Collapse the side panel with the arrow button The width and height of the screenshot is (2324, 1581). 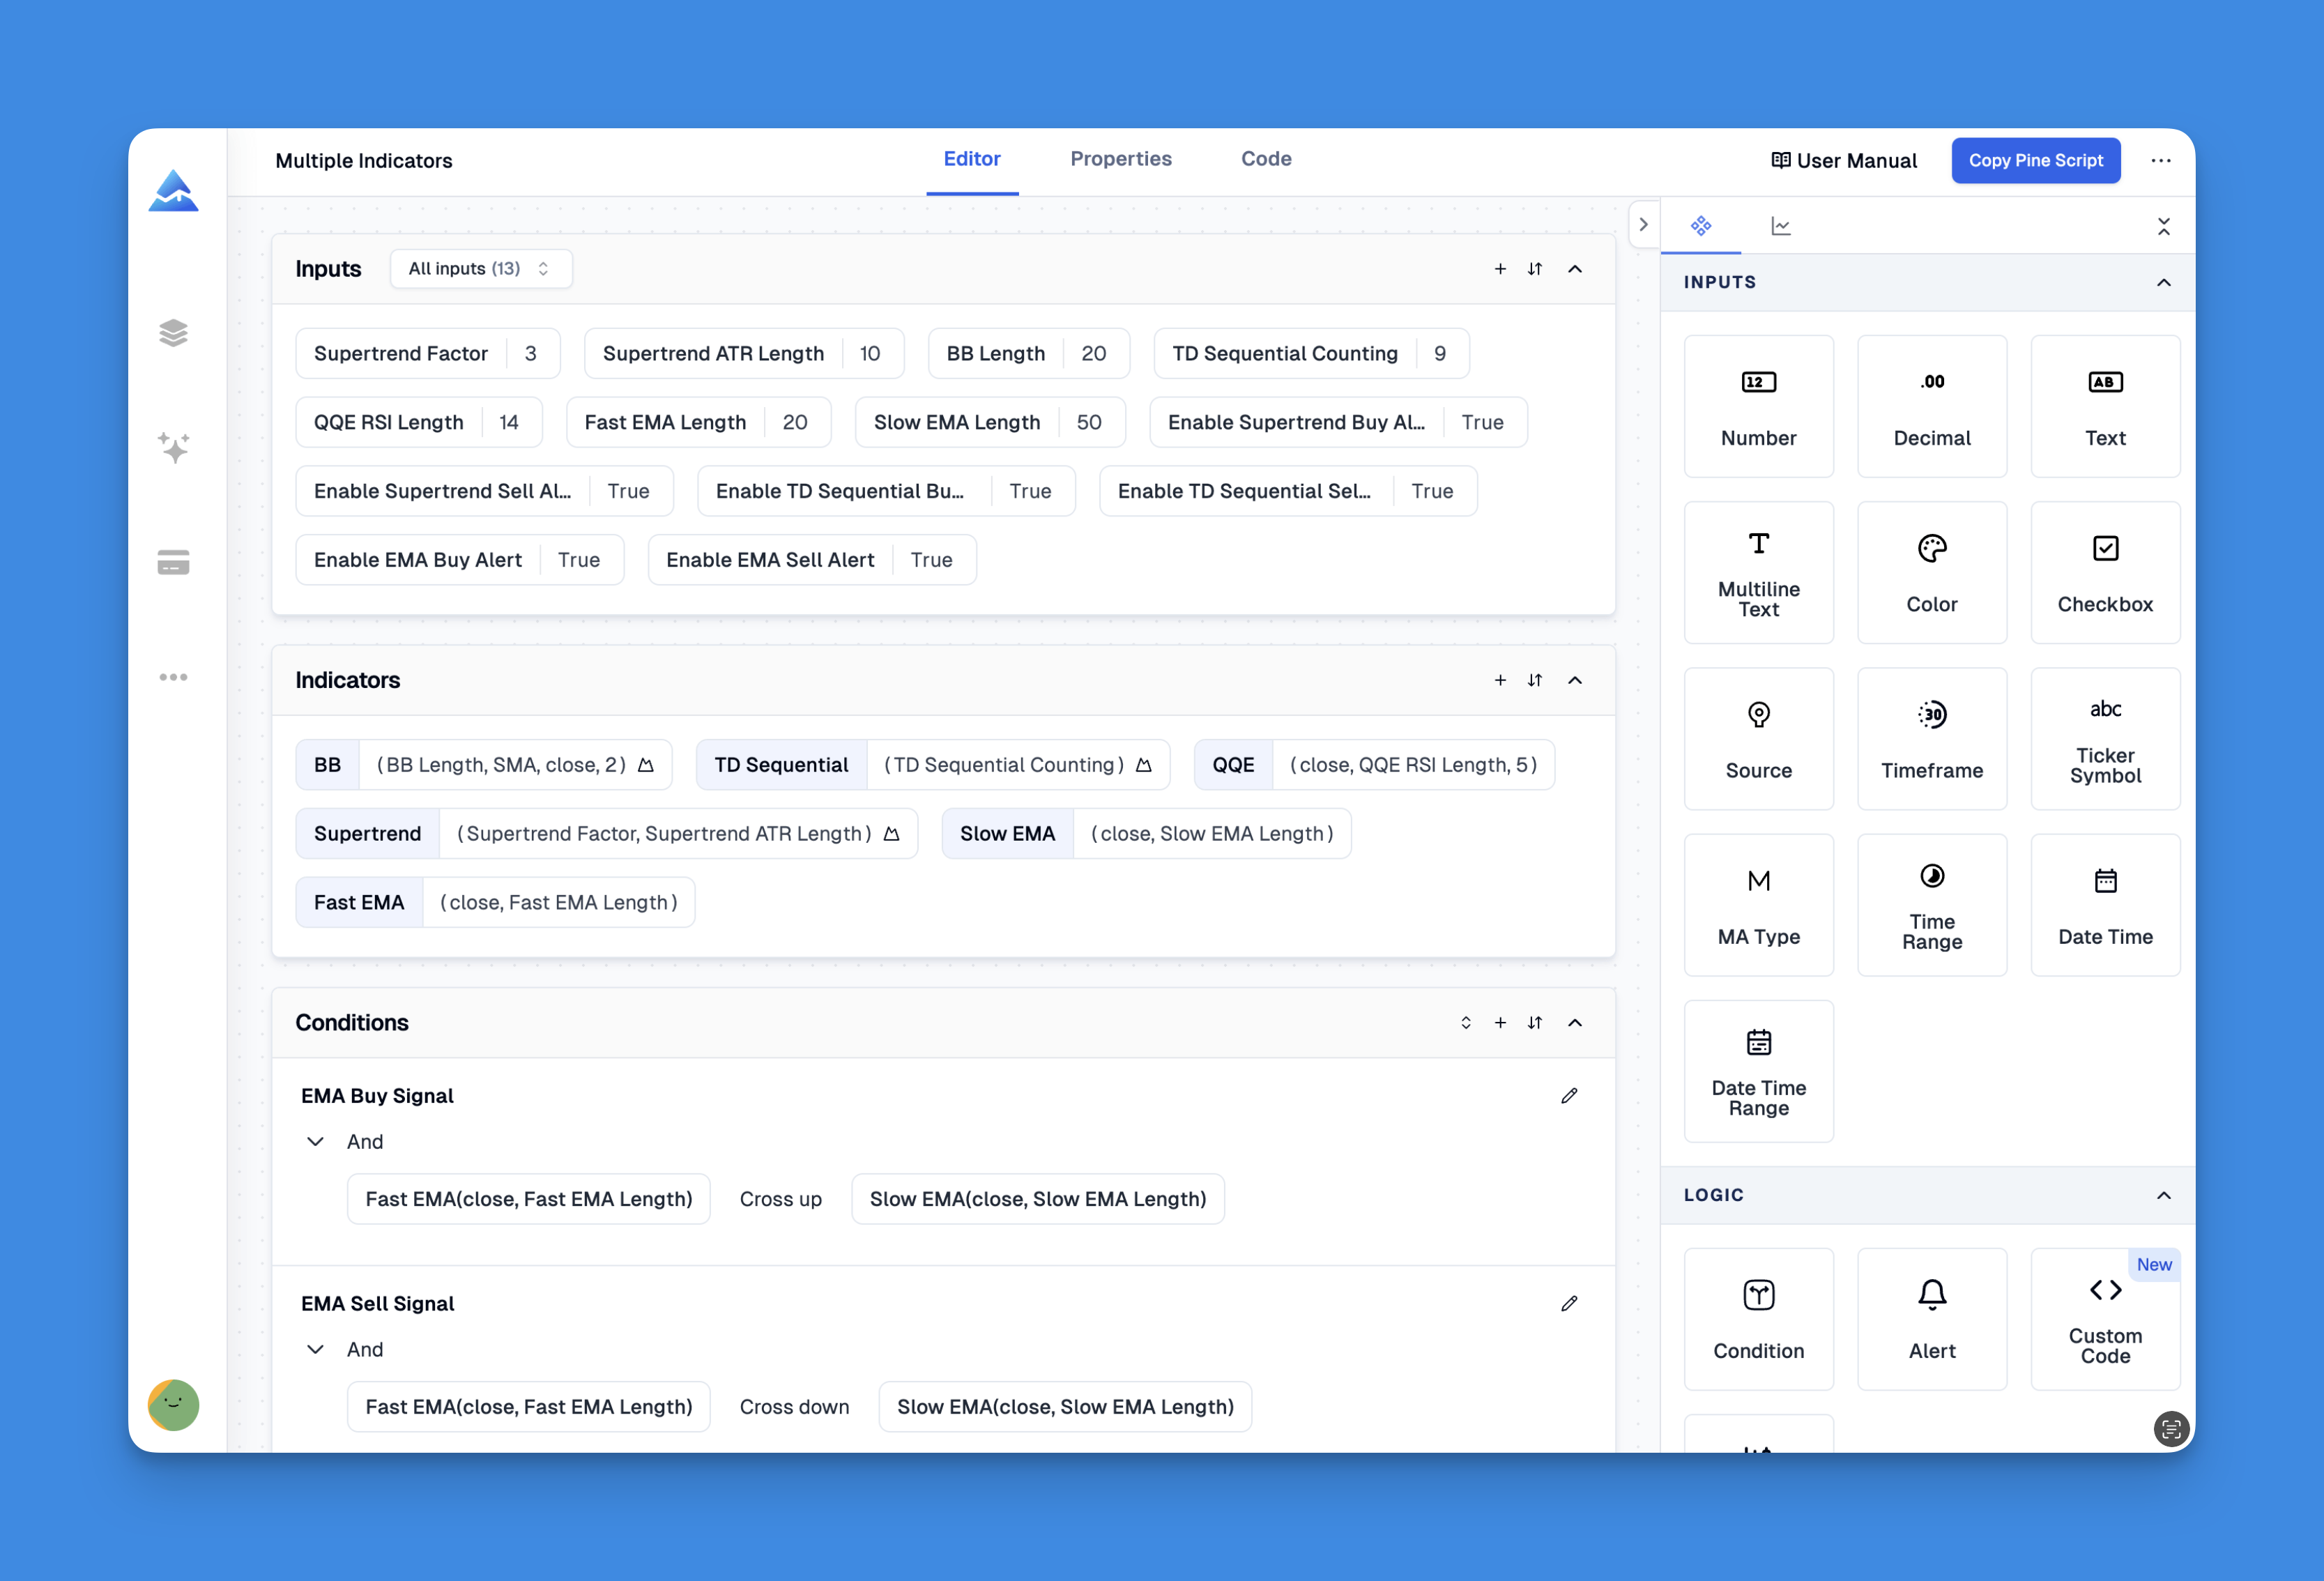coord(1643,224)
